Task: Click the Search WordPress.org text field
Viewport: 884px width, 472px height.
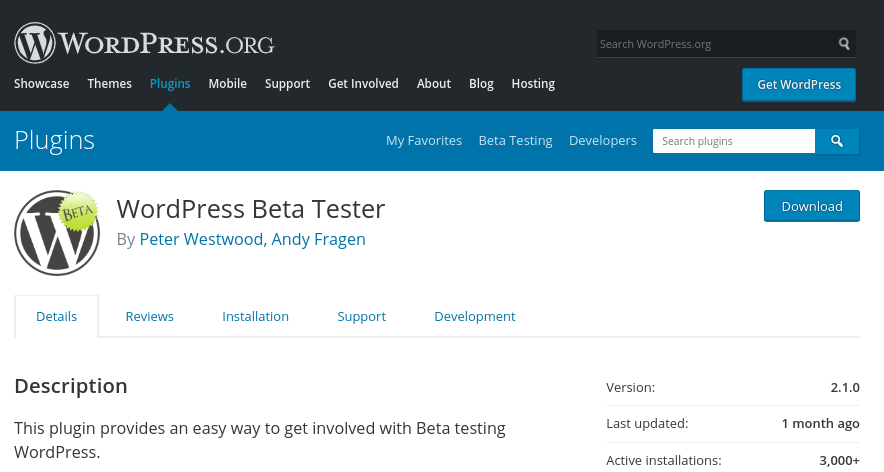Action: point(714,44)
